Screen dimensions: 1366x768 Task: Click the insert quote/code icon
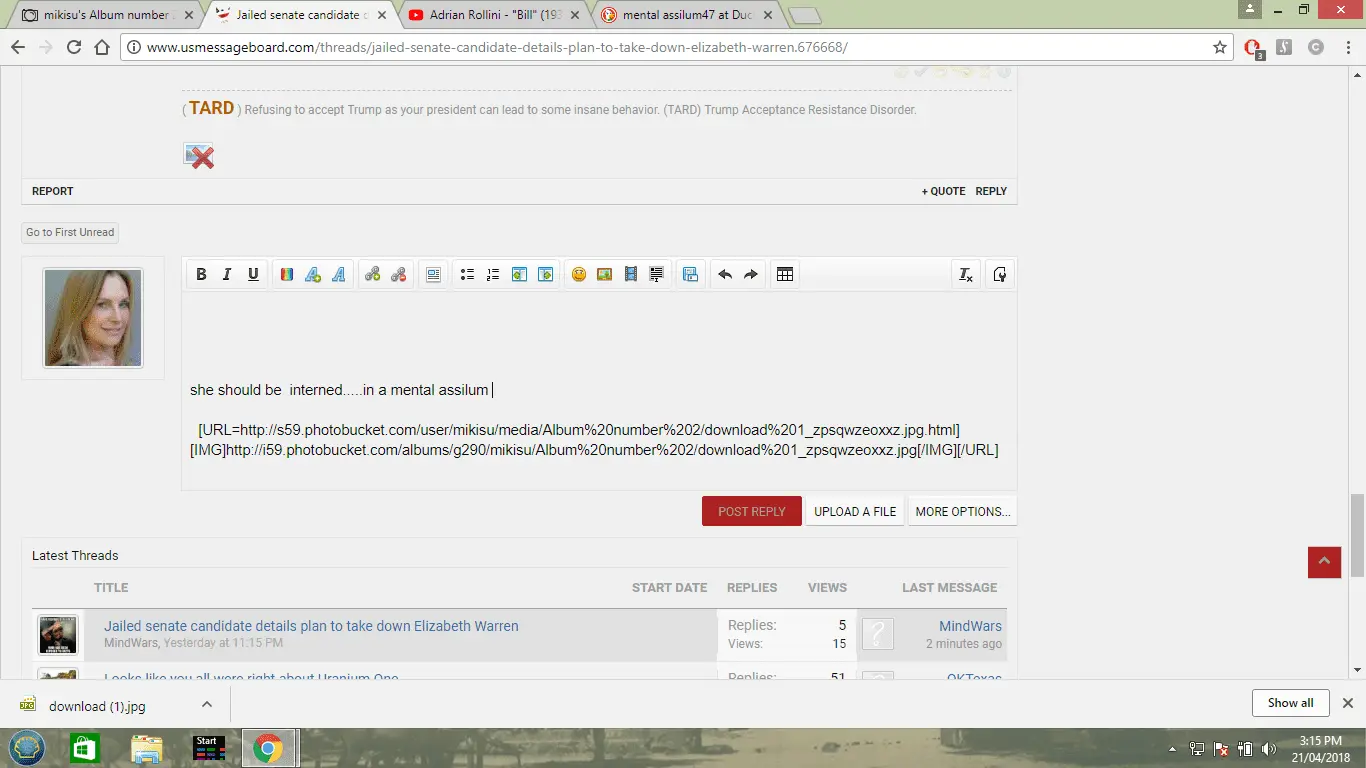coord(657,274)
